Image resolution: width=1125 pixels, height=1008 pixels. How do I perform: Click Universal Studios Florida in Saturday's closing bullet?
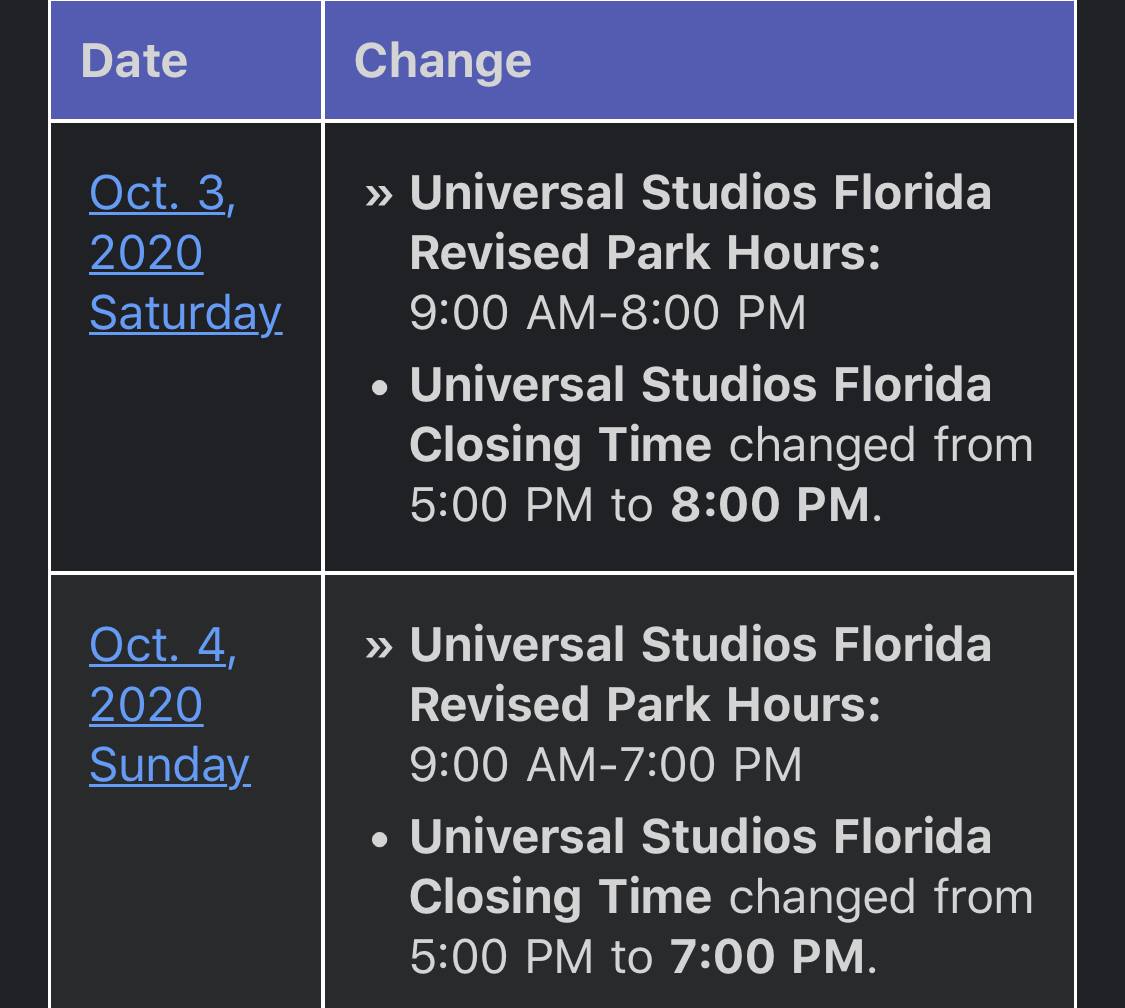point(700,385)
